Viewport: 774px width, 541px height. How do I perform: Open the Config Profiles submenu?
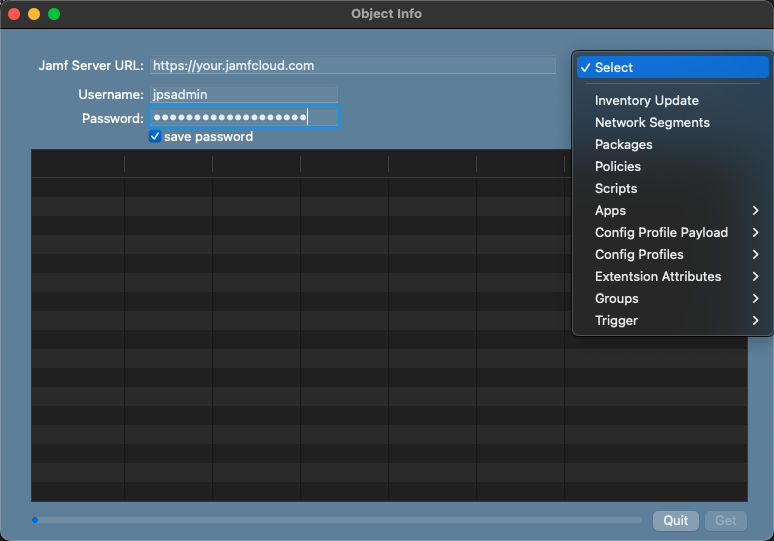(672, 255)
